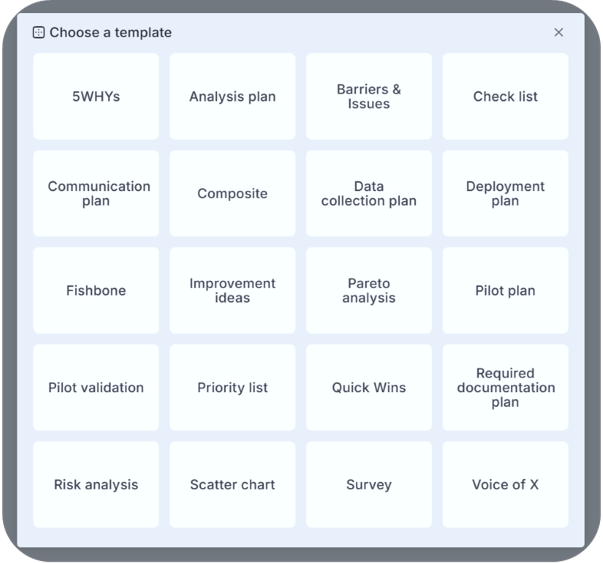Pick the Pilot validation template
The width and height of the screenshot is (603, 563).
(x=96, y=388)
